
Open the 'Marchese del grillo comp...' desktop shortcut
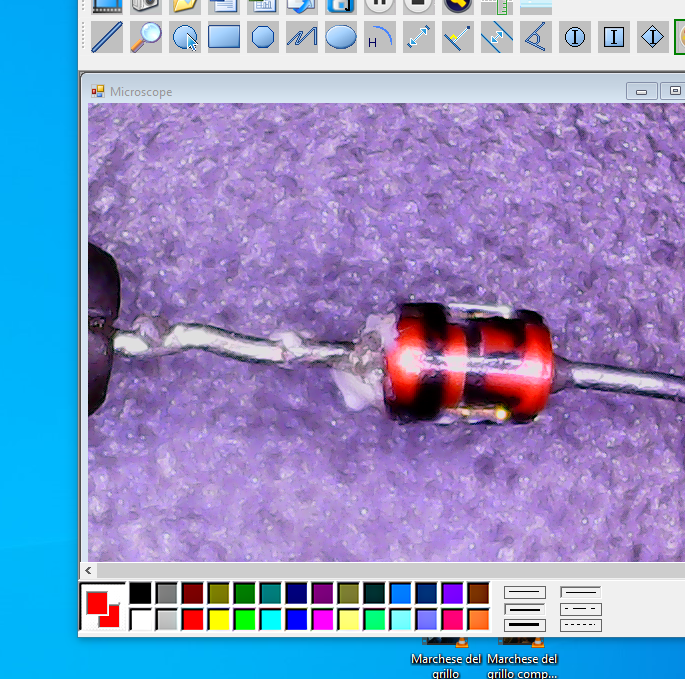point(522,658)
